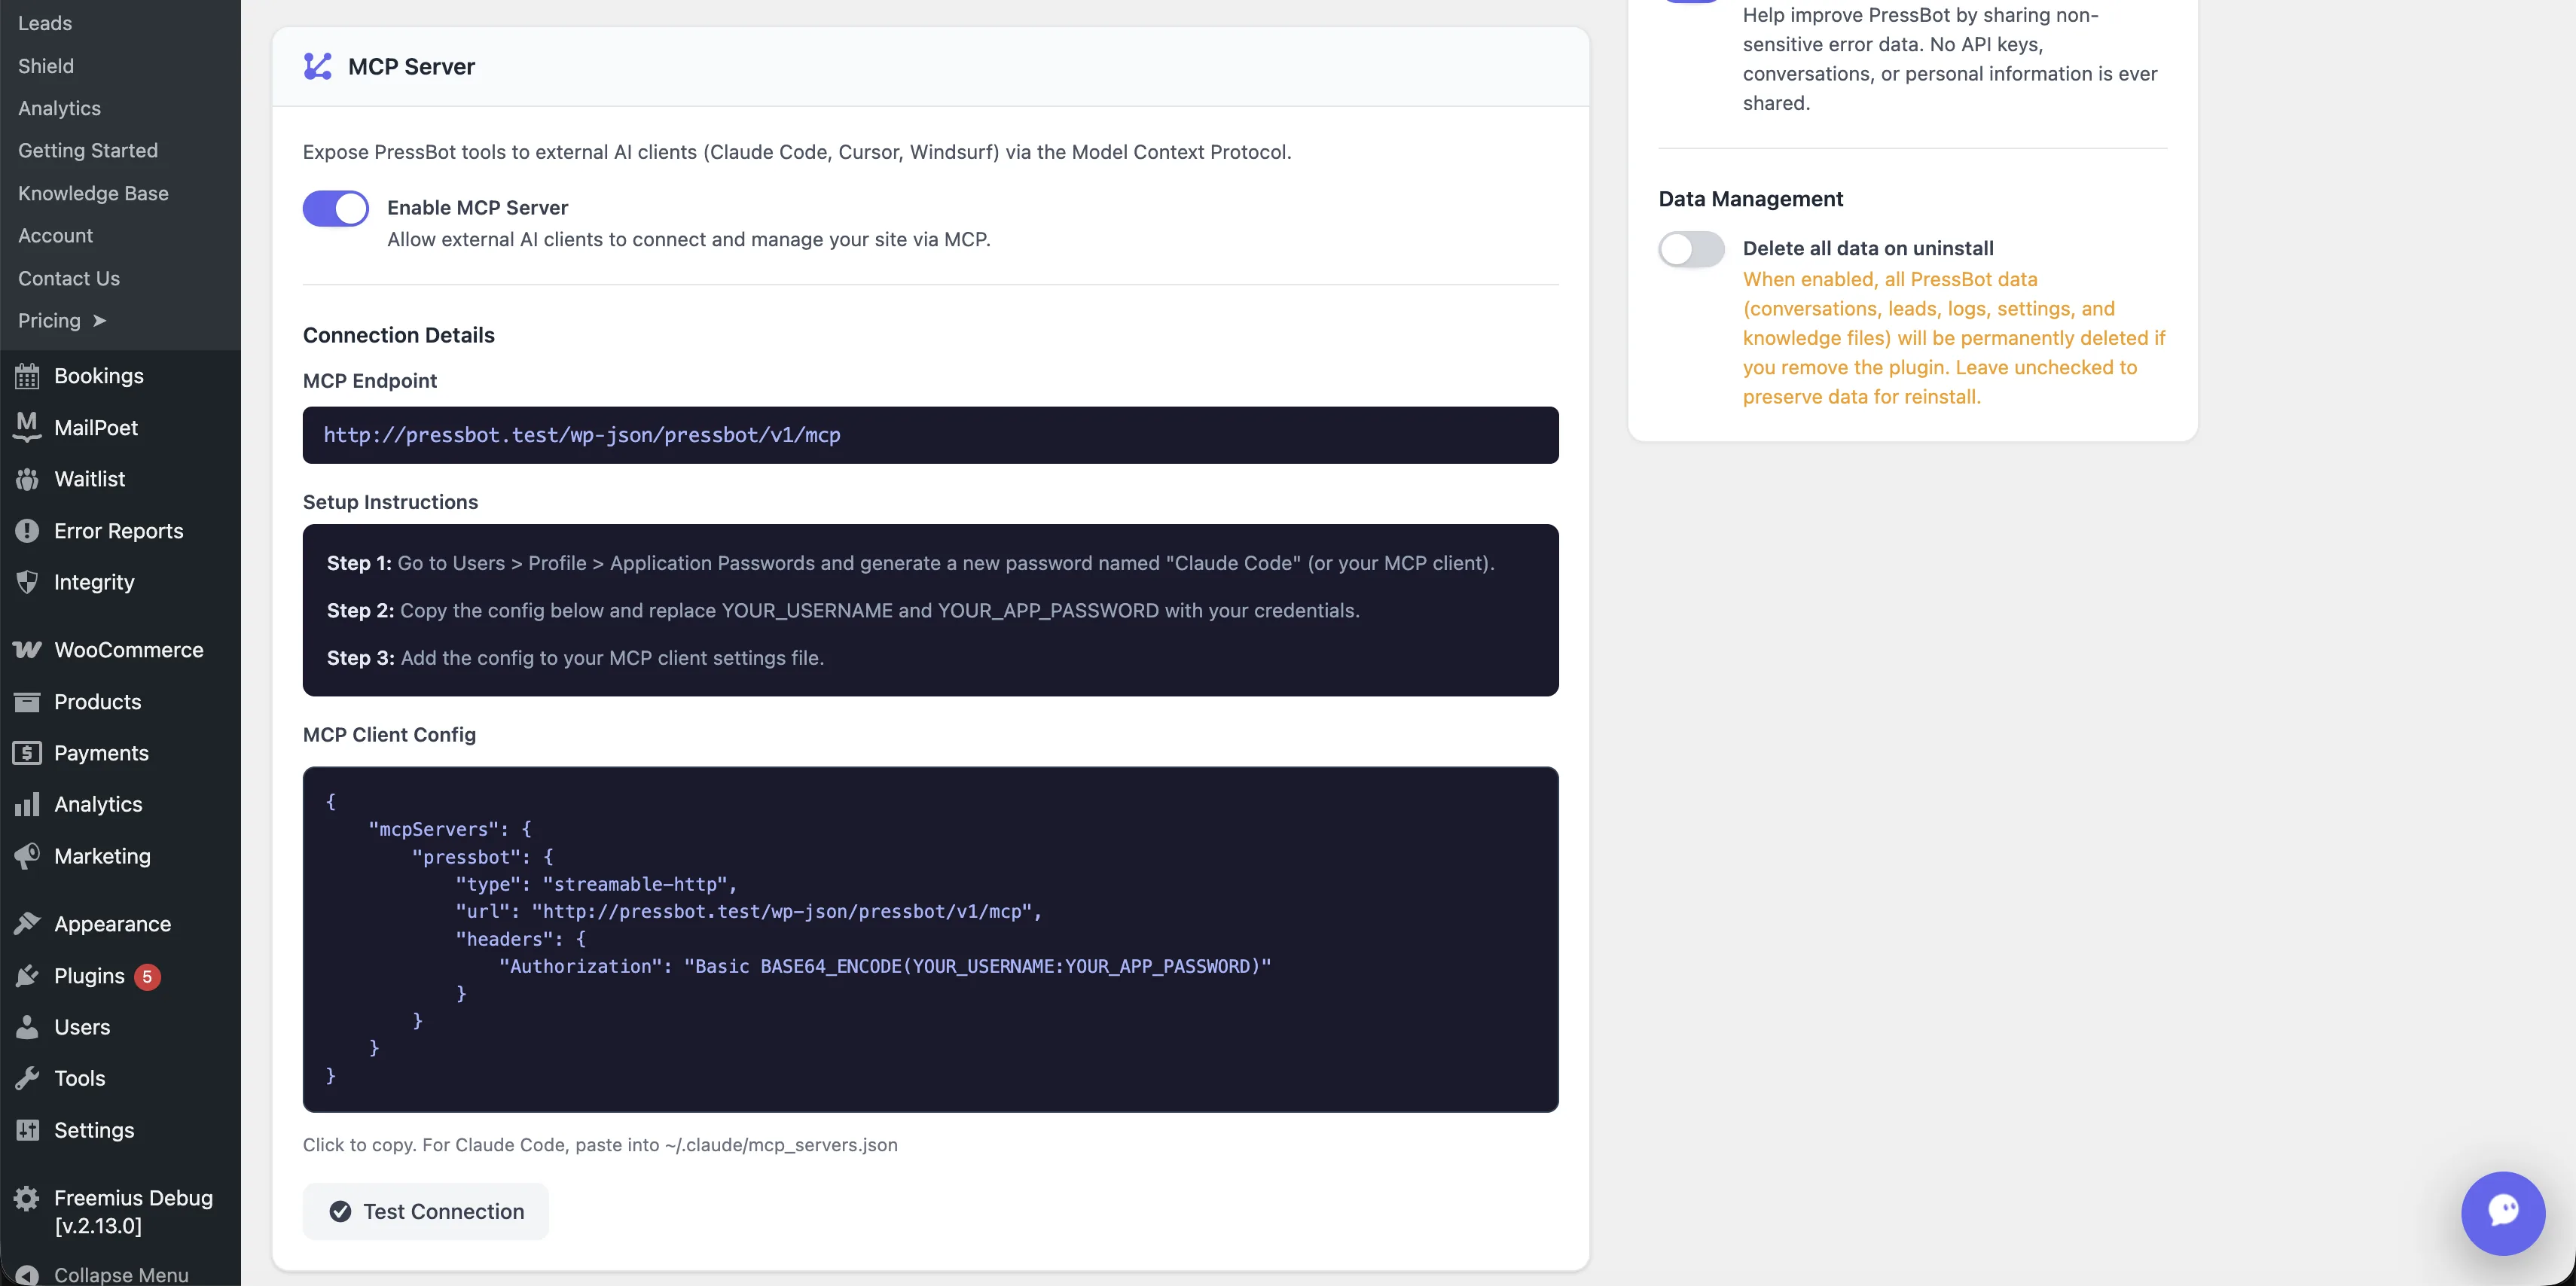Click the MCP Client Config code block to copy
This screenshot has width=2576, height=1286.
pyautogui.click(x=930, y=939)
